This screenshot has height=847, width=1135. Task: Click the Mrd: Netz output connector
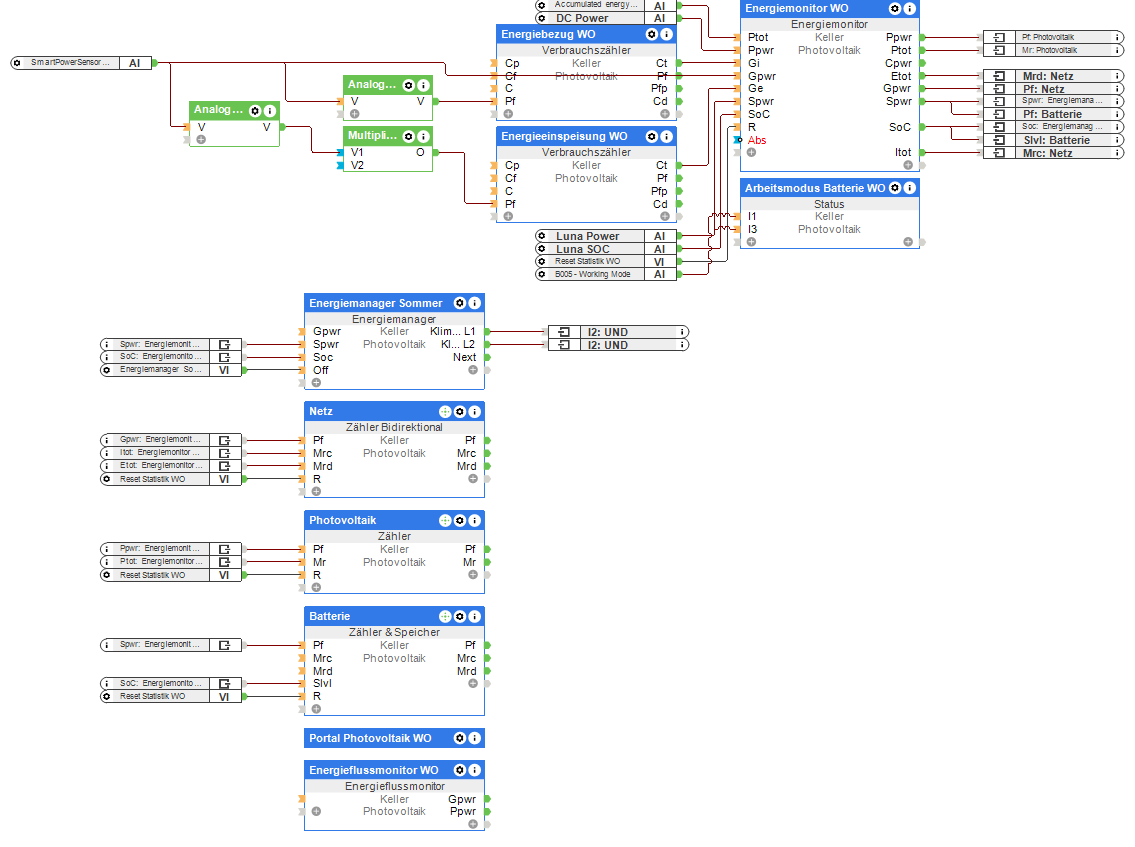(x=1053, y=76)
